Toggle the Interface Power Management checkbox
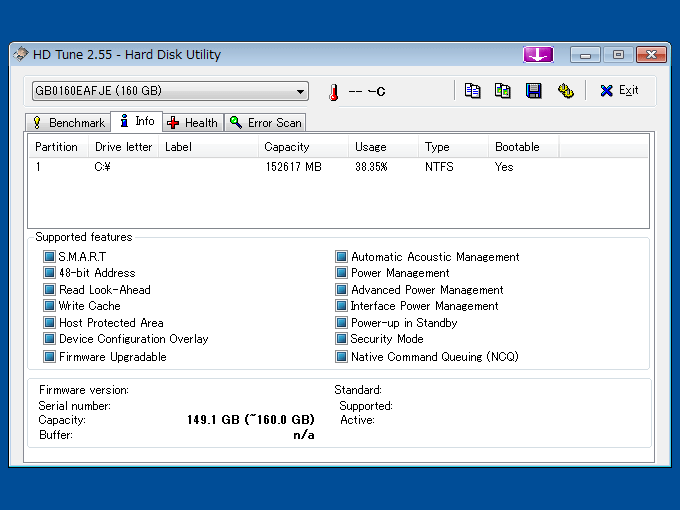 point(341,306)
